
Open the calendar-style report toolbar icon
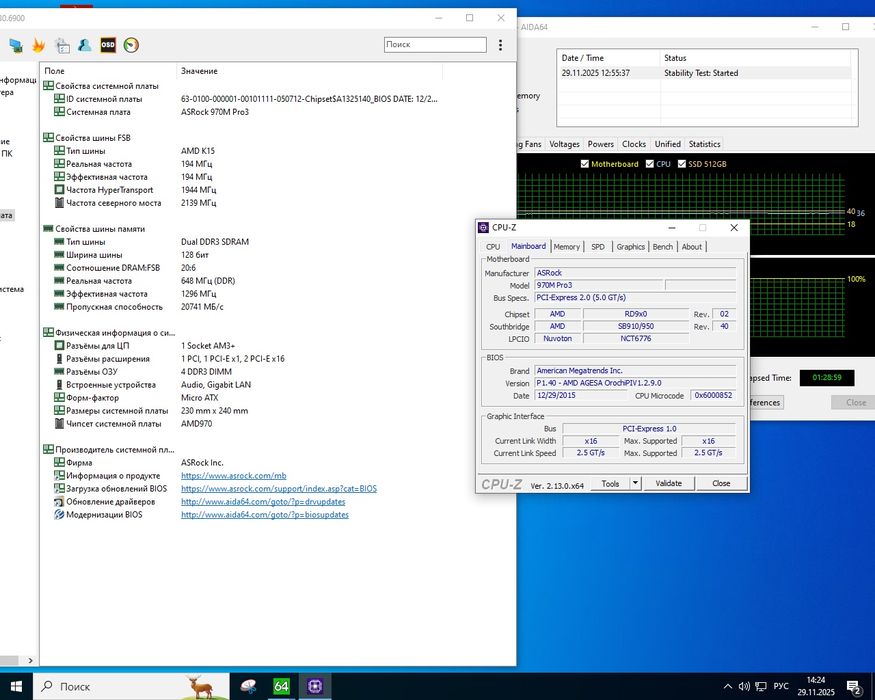point(62,46)
